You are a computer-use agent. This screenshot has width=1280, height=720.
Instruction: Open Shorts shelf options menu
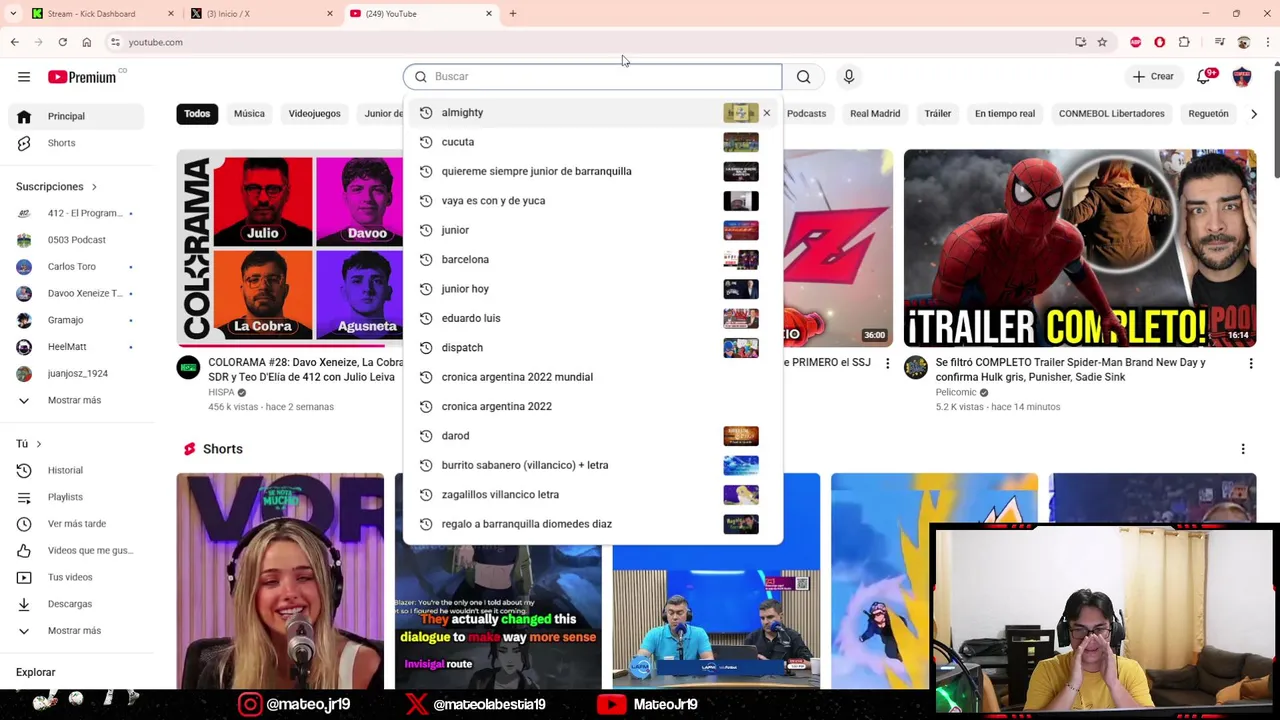(x=1243, y=449)
